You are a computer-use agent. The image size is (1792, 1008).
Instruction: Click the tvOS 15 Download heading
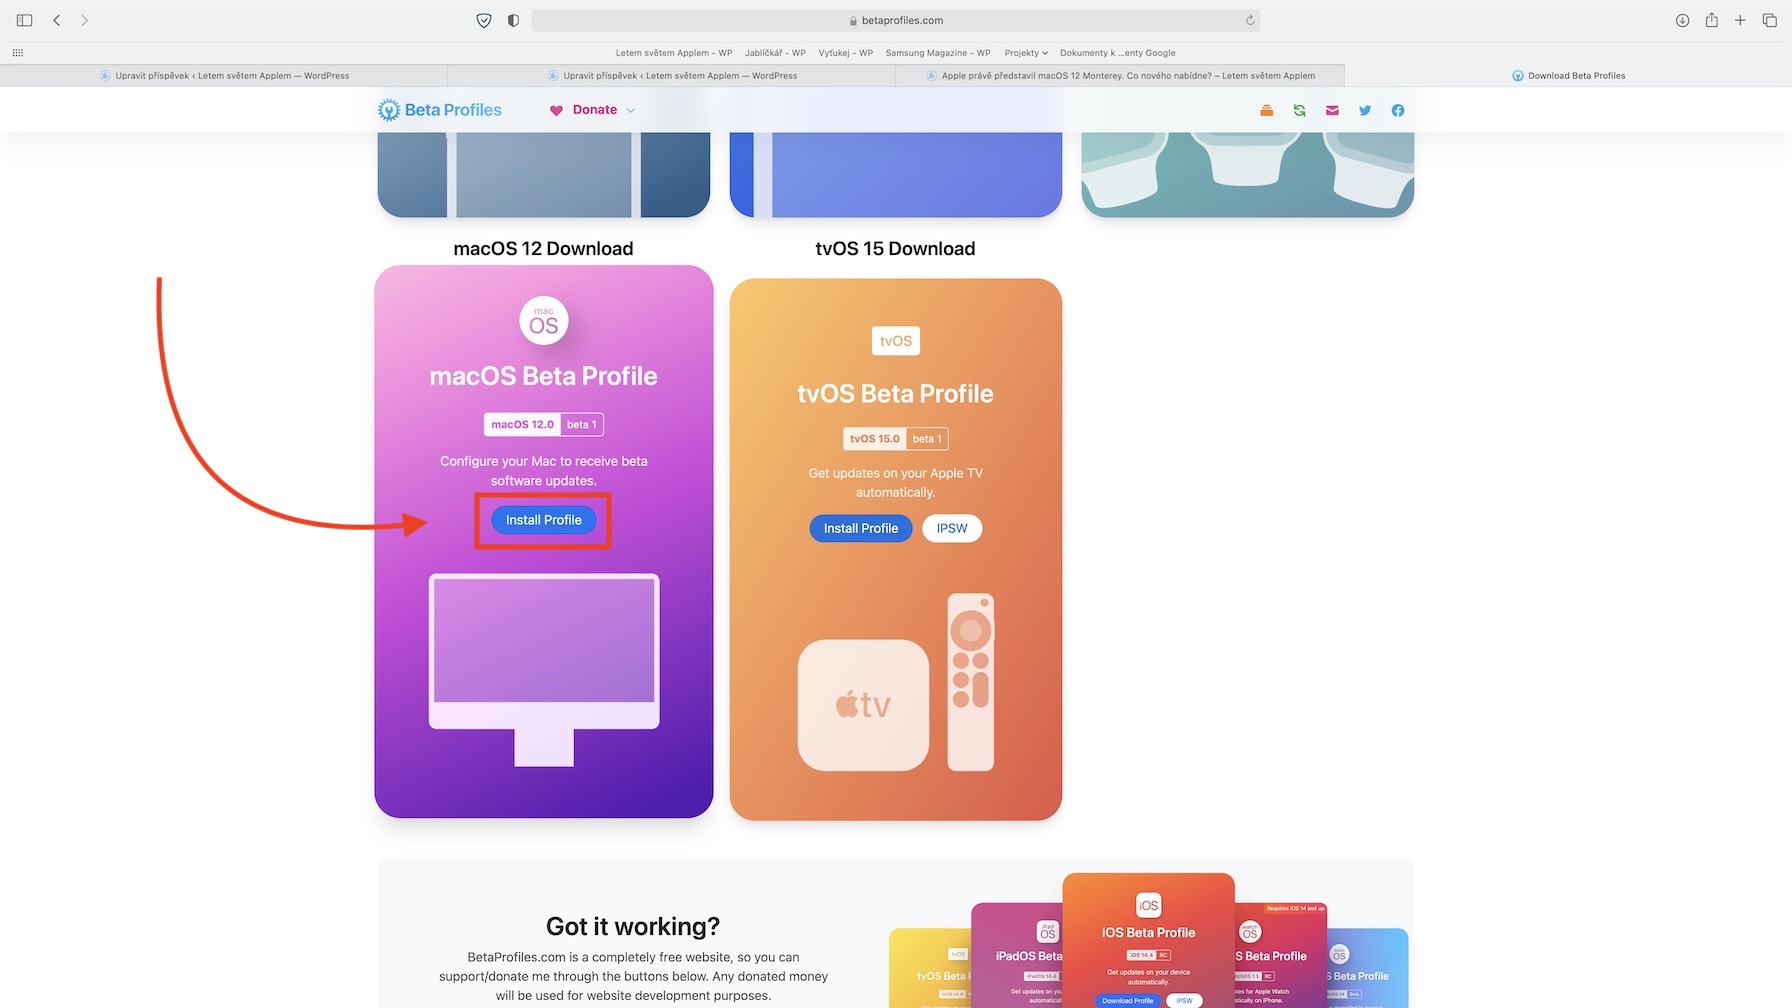tap(895, 249)
